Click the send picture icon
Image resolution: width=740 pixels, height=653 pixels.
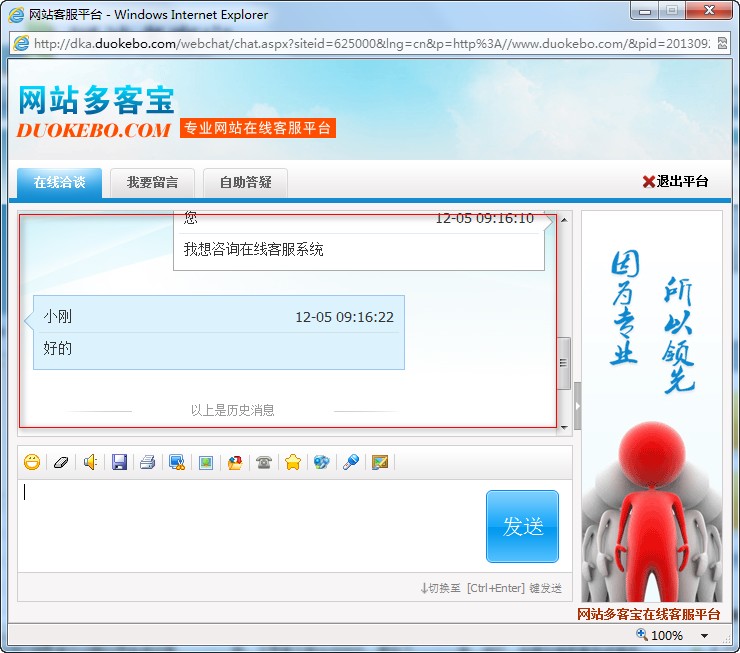coord(206,462)
